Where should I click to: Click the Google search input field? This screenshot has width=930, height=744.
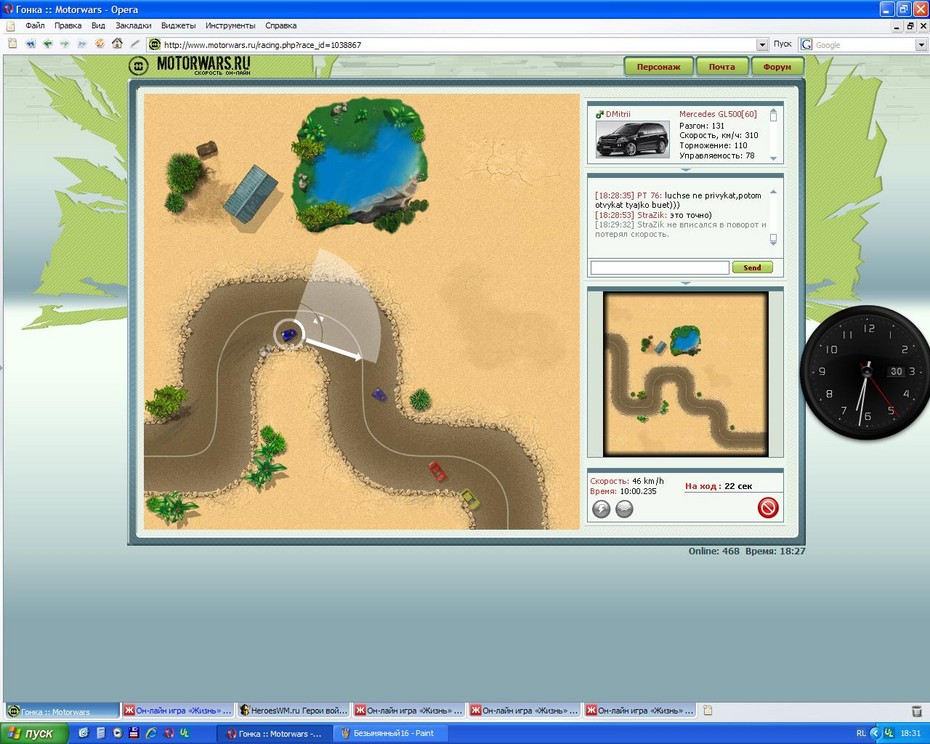pos(864,44)
